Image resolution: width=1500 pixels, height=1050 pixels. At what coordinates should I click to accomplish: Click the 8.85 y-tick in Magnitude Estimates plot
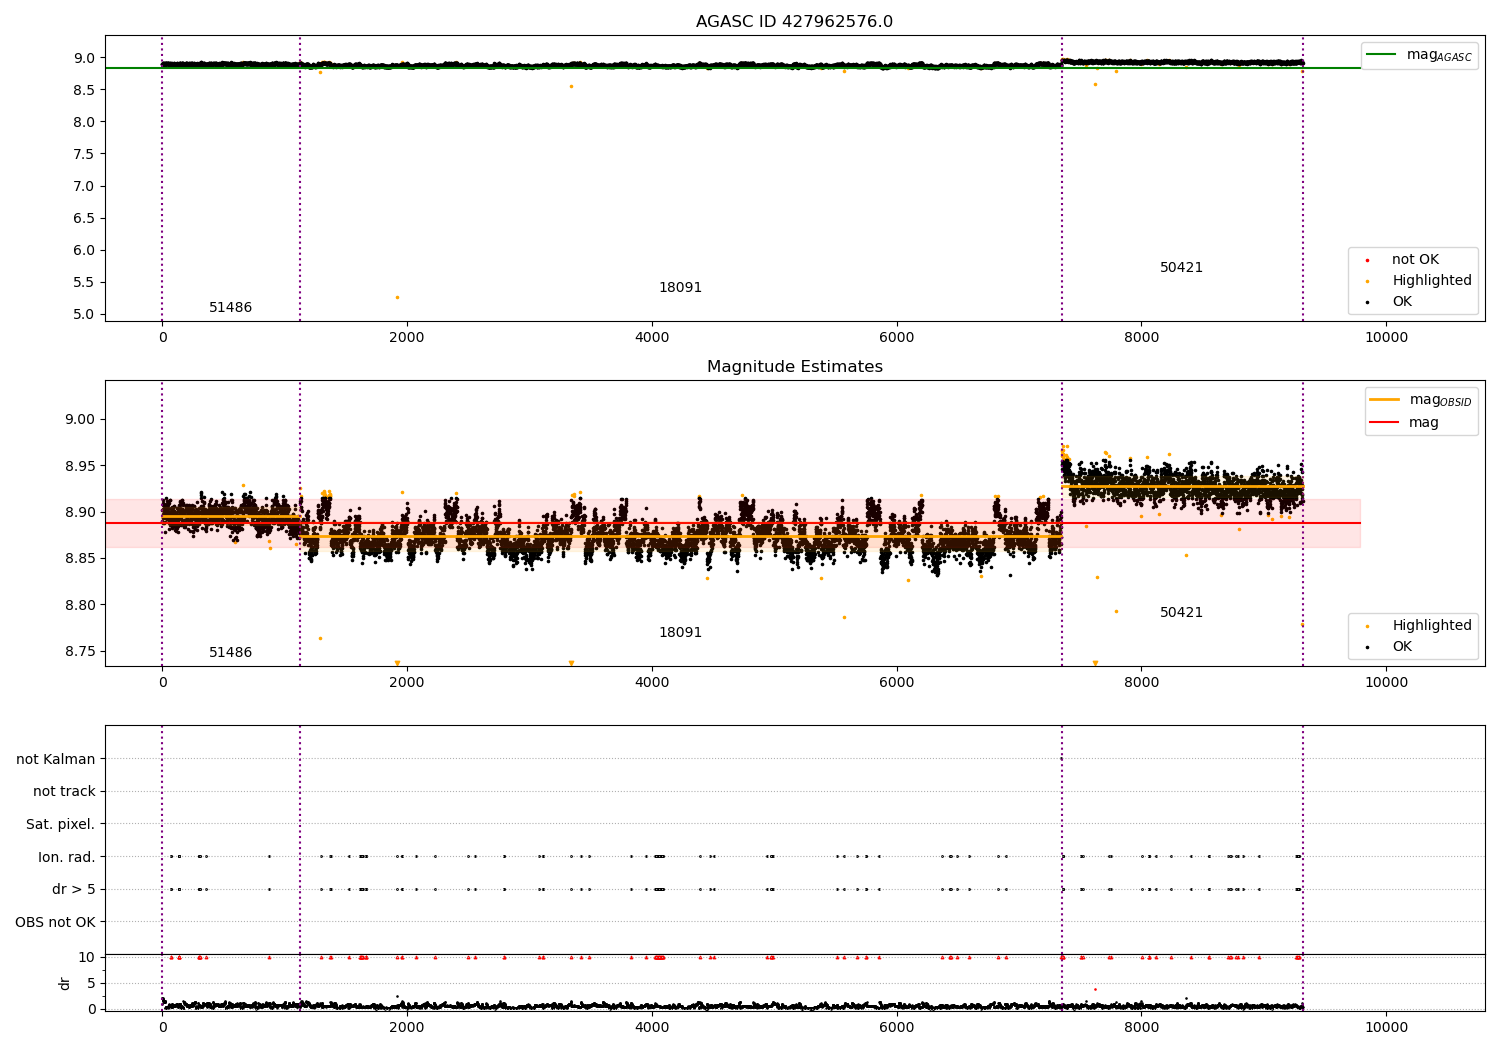pyautogui.click(x=82, y=559)
